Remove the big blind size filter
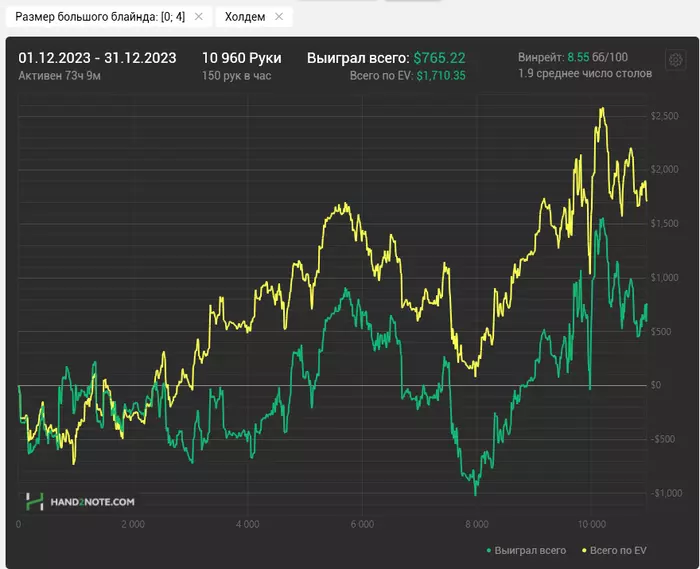700x569 pixels. [199, 17]
